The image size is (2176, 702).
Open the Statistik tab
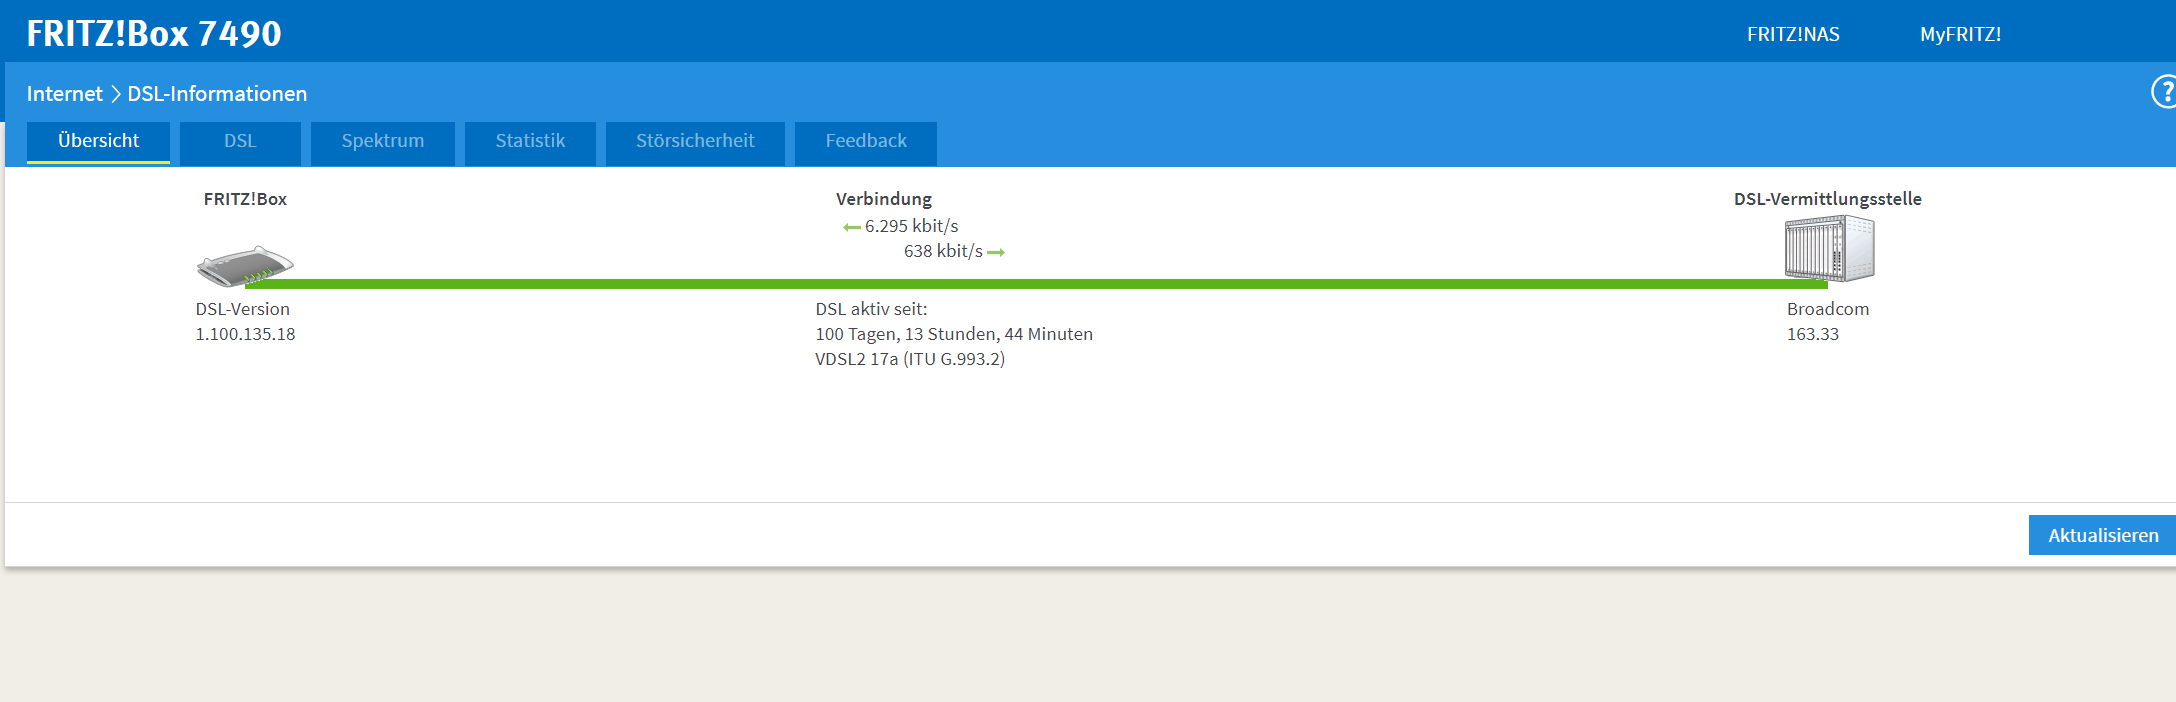click(x=530, y=142)
